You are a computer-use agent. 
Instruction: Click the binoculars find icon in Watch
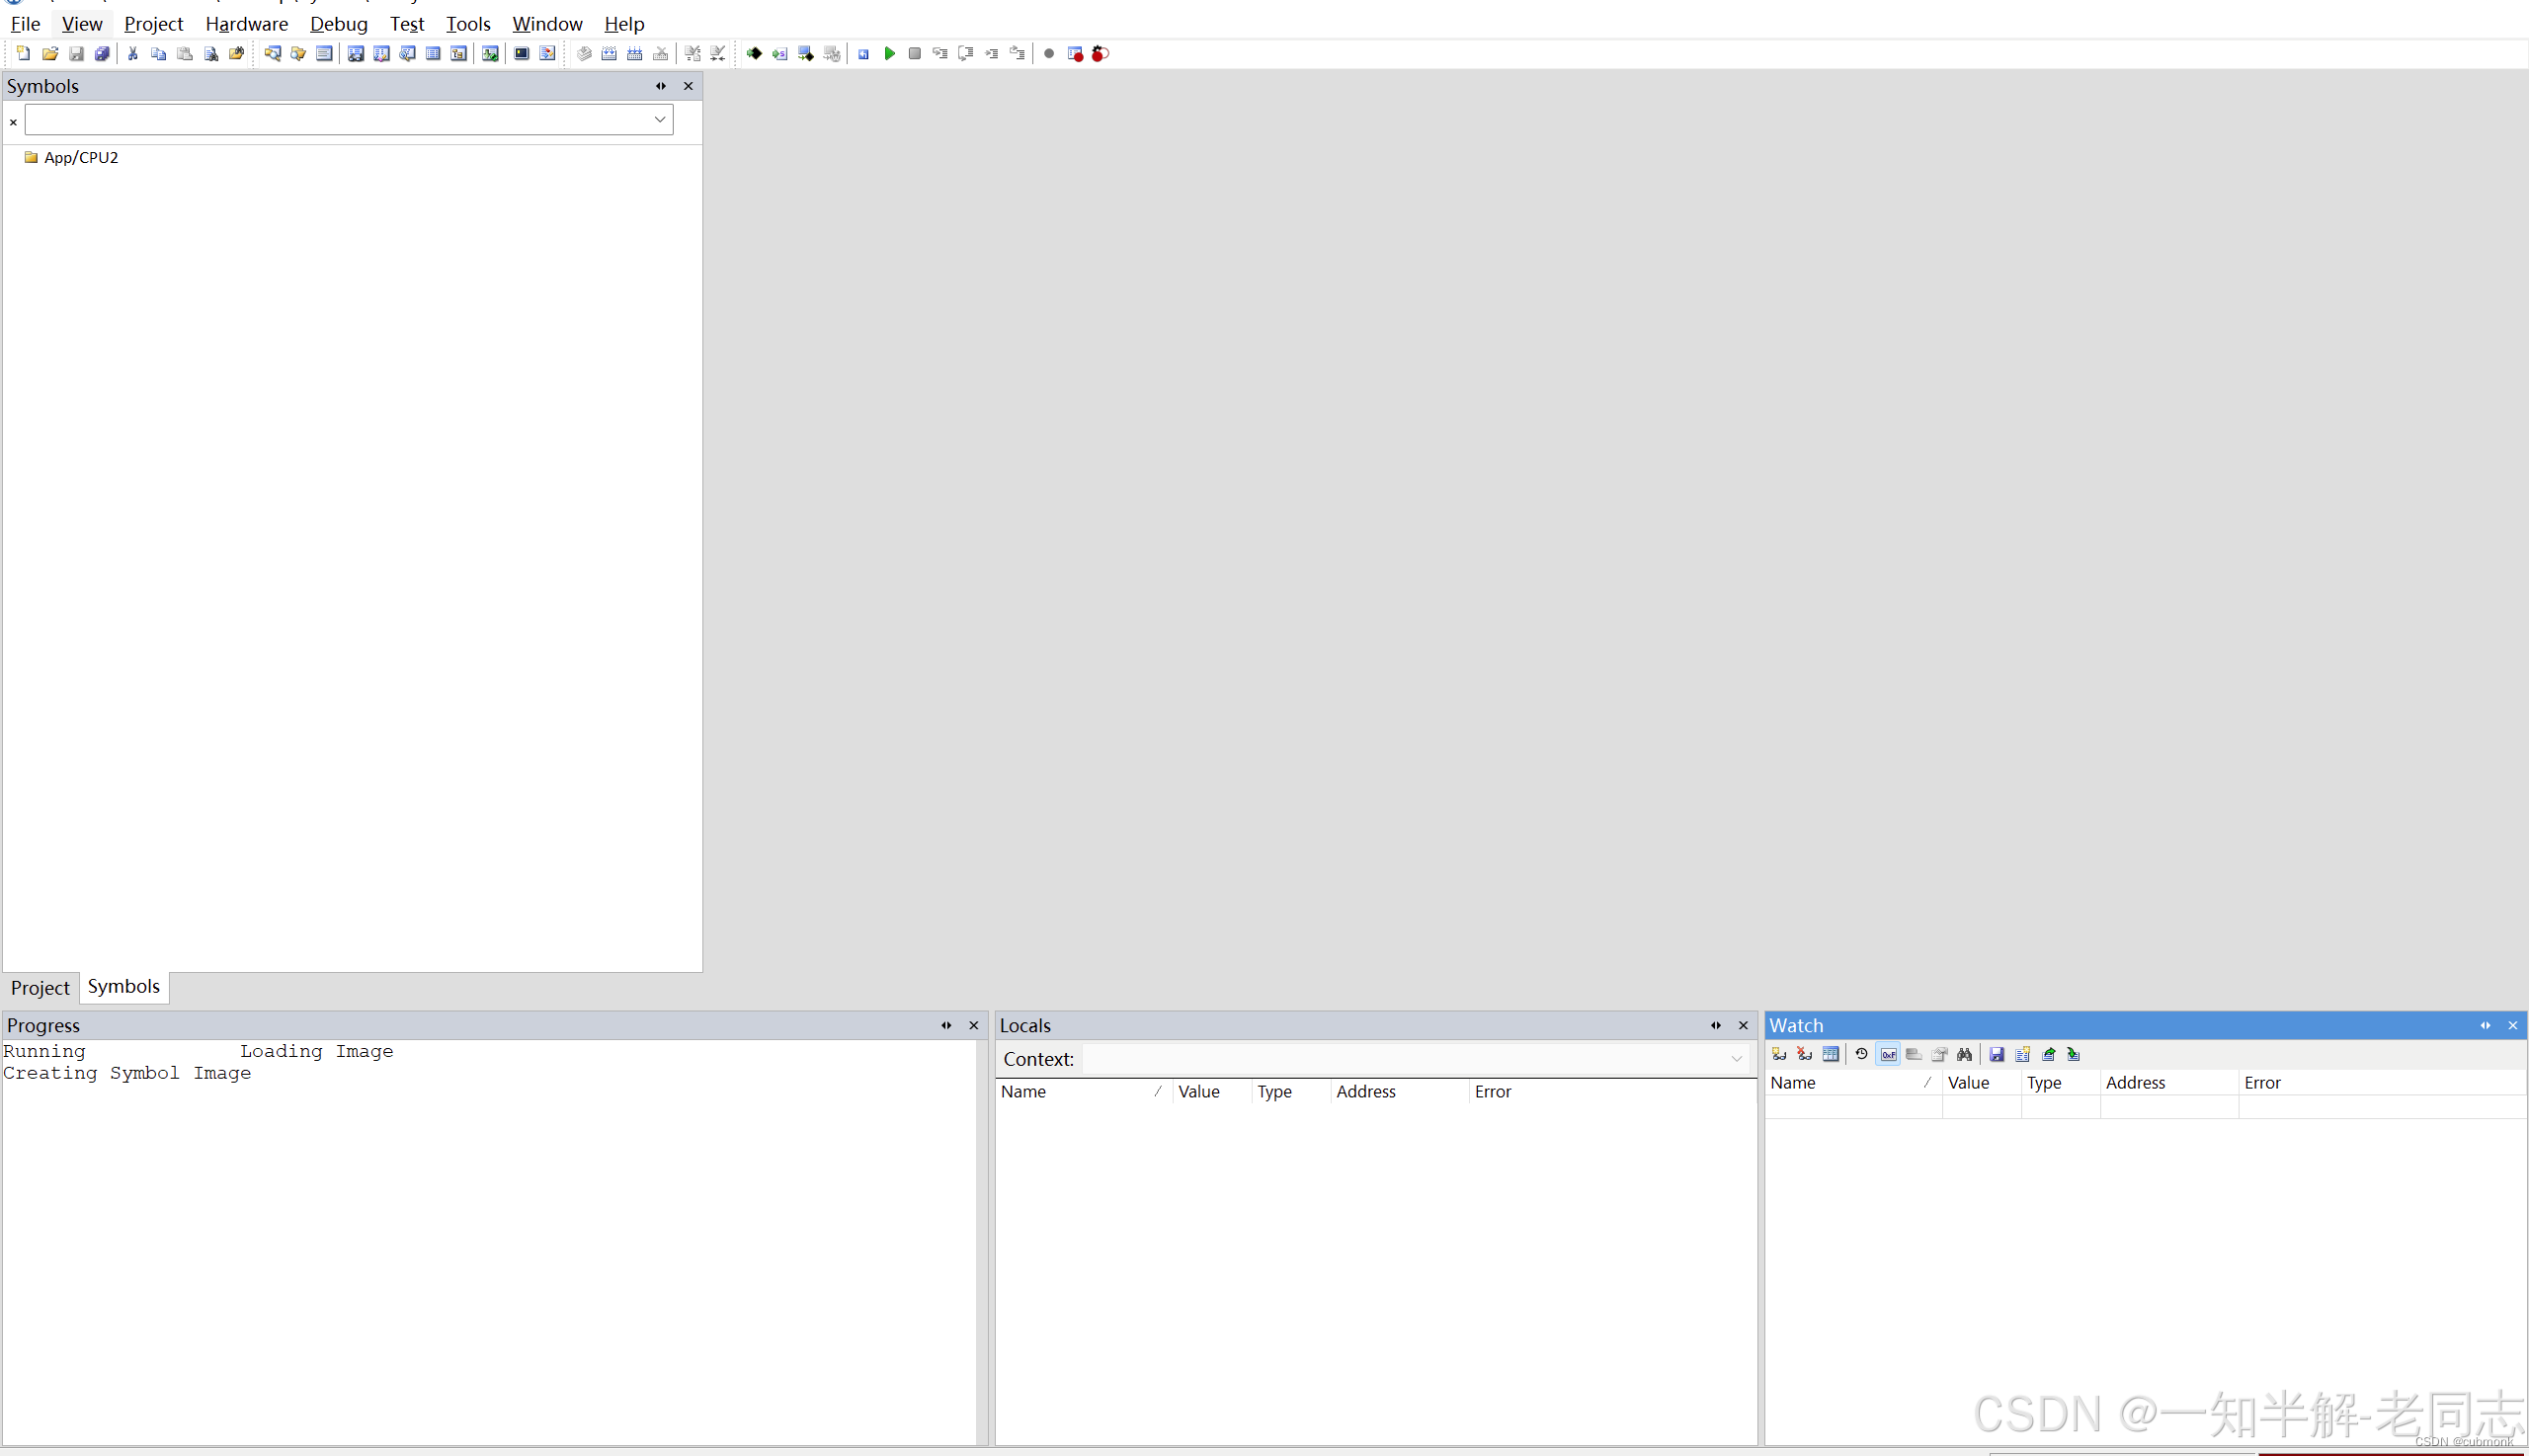pos(1965,1054)
